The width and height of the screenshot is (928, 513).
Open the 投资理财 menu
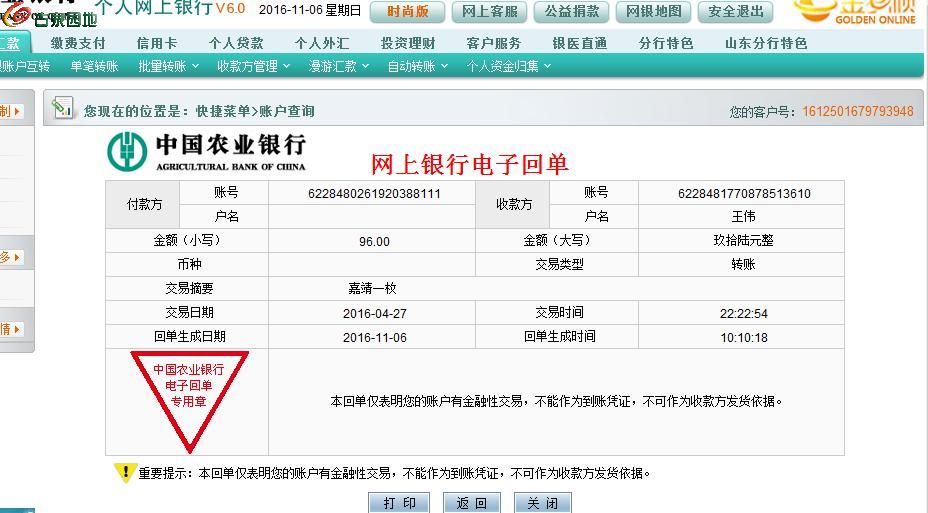pos(408,43)
